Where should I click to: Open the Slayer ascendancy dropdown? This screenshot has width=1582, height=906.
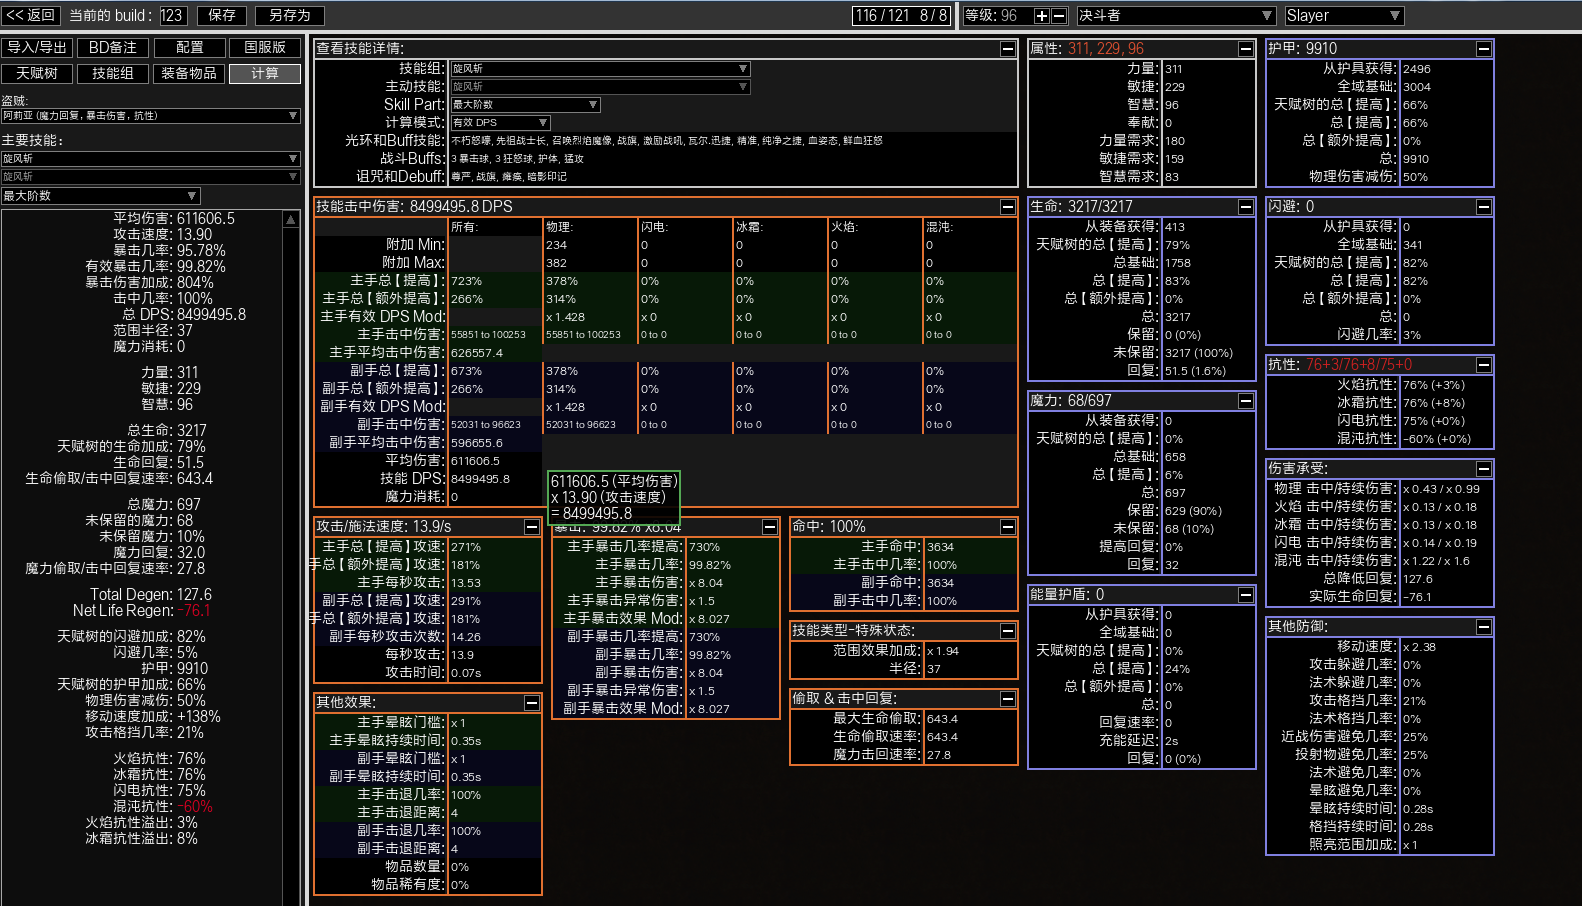1343,16
